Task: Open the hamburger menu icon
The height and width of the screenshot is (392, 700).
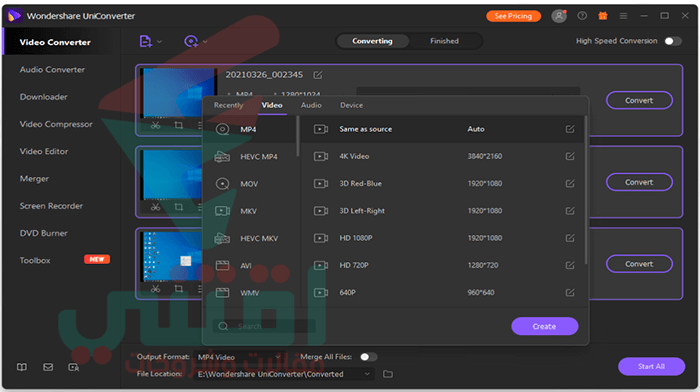Action: tap(623, 16)
